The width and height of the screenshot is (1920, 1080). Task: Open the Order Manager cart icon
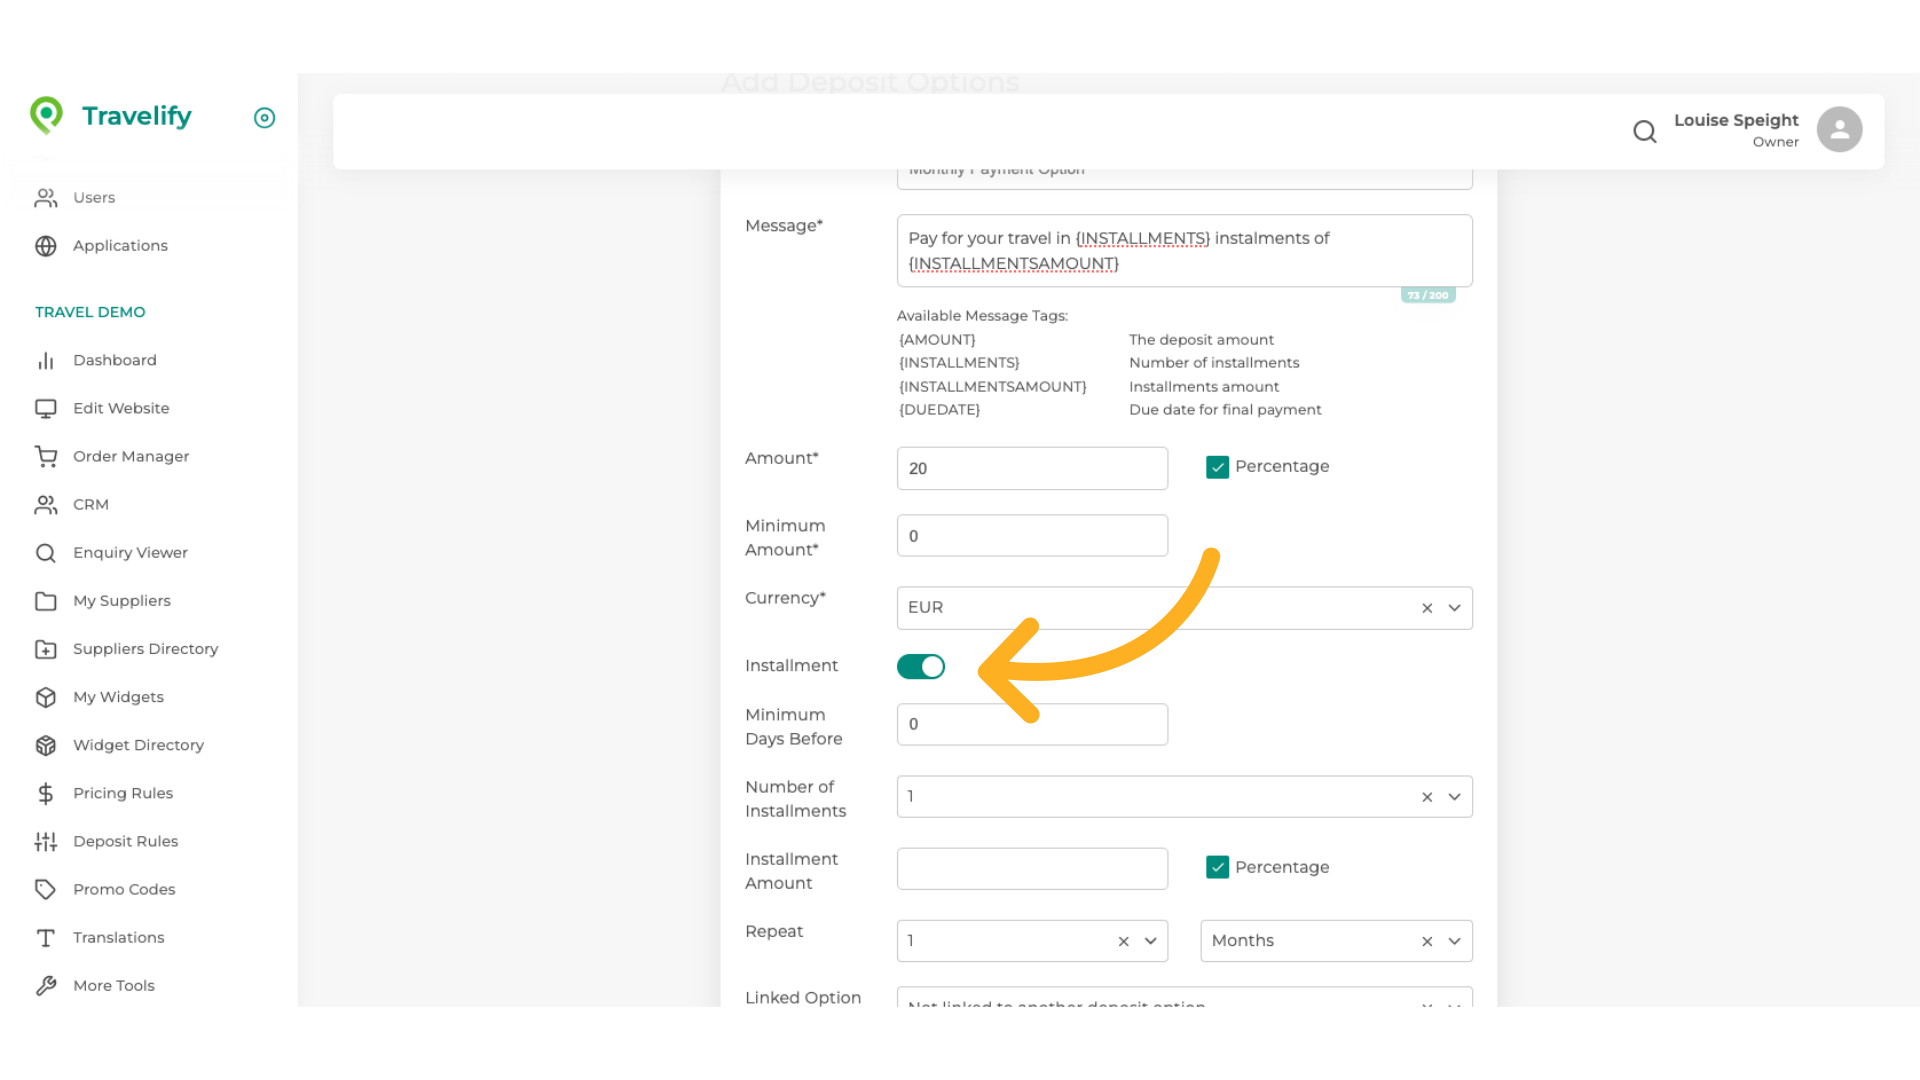click(47, 456)
